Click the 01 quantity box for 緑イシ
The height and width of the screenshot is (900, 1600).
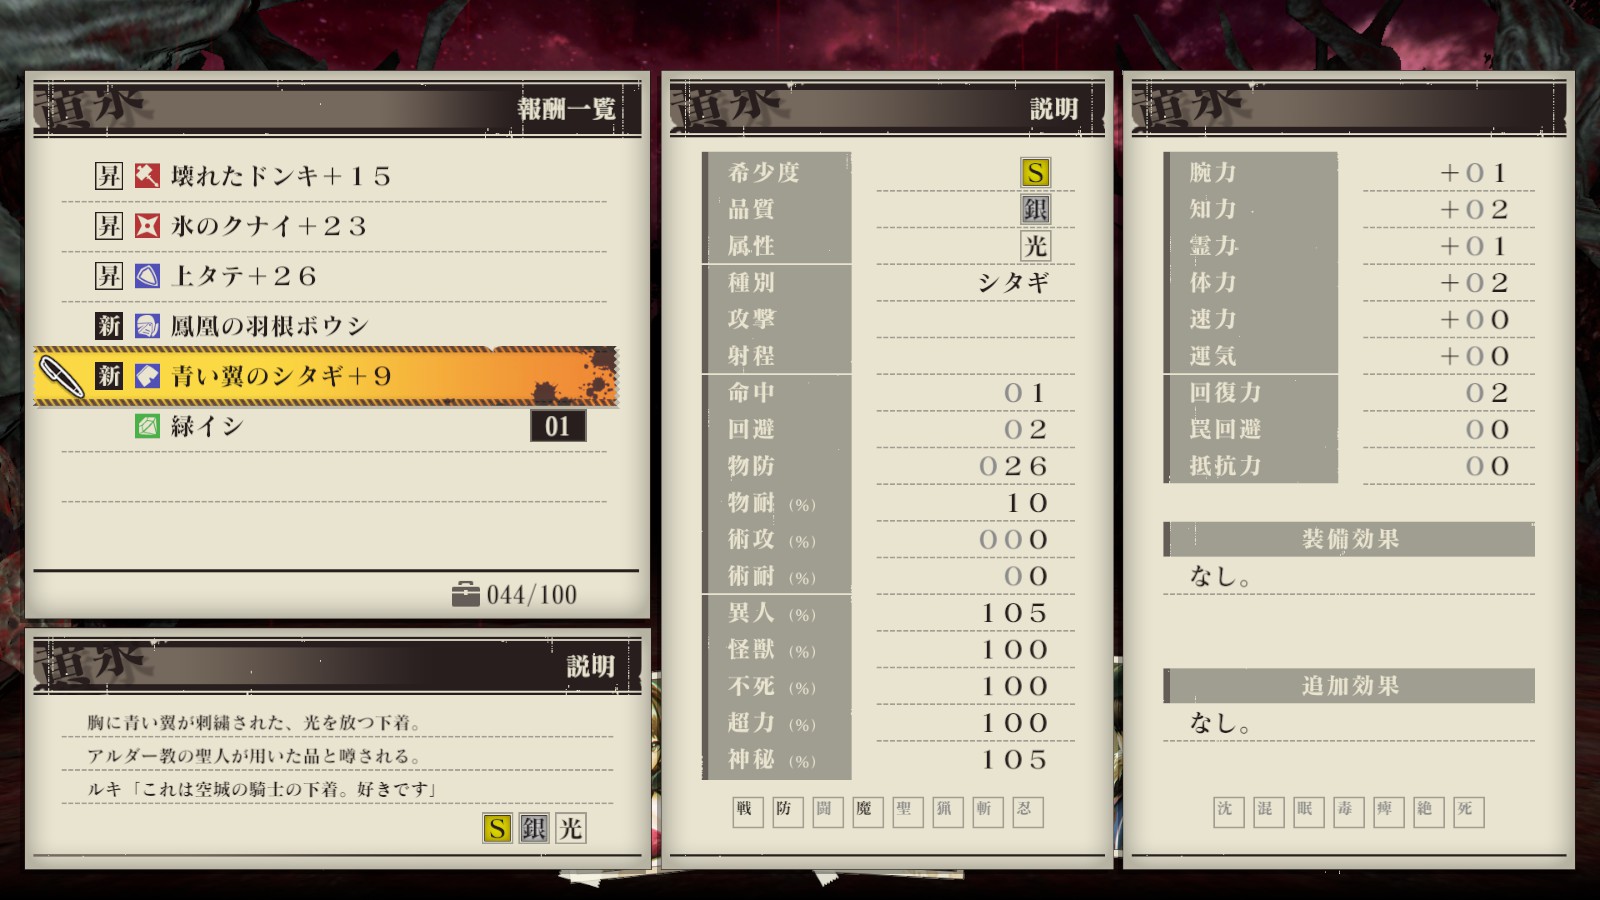click(x=558, y=426)
